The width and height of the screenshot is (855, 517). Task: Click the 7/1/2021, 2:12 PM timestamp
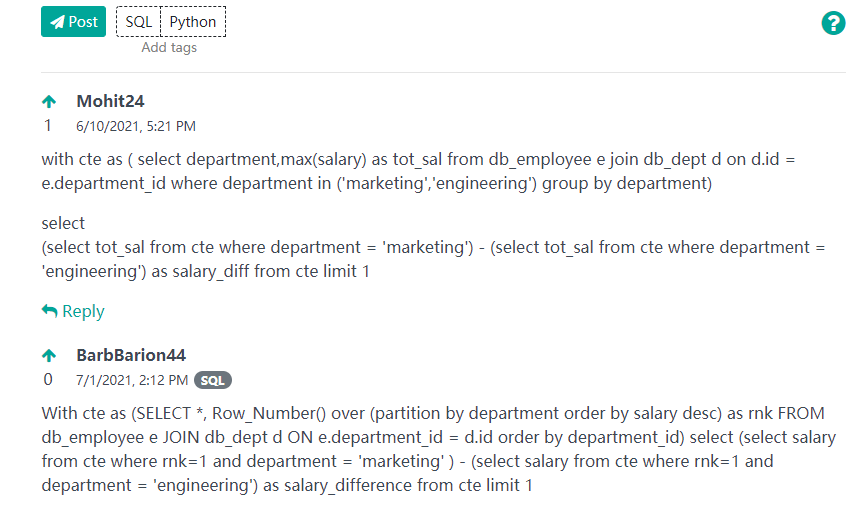132,380
